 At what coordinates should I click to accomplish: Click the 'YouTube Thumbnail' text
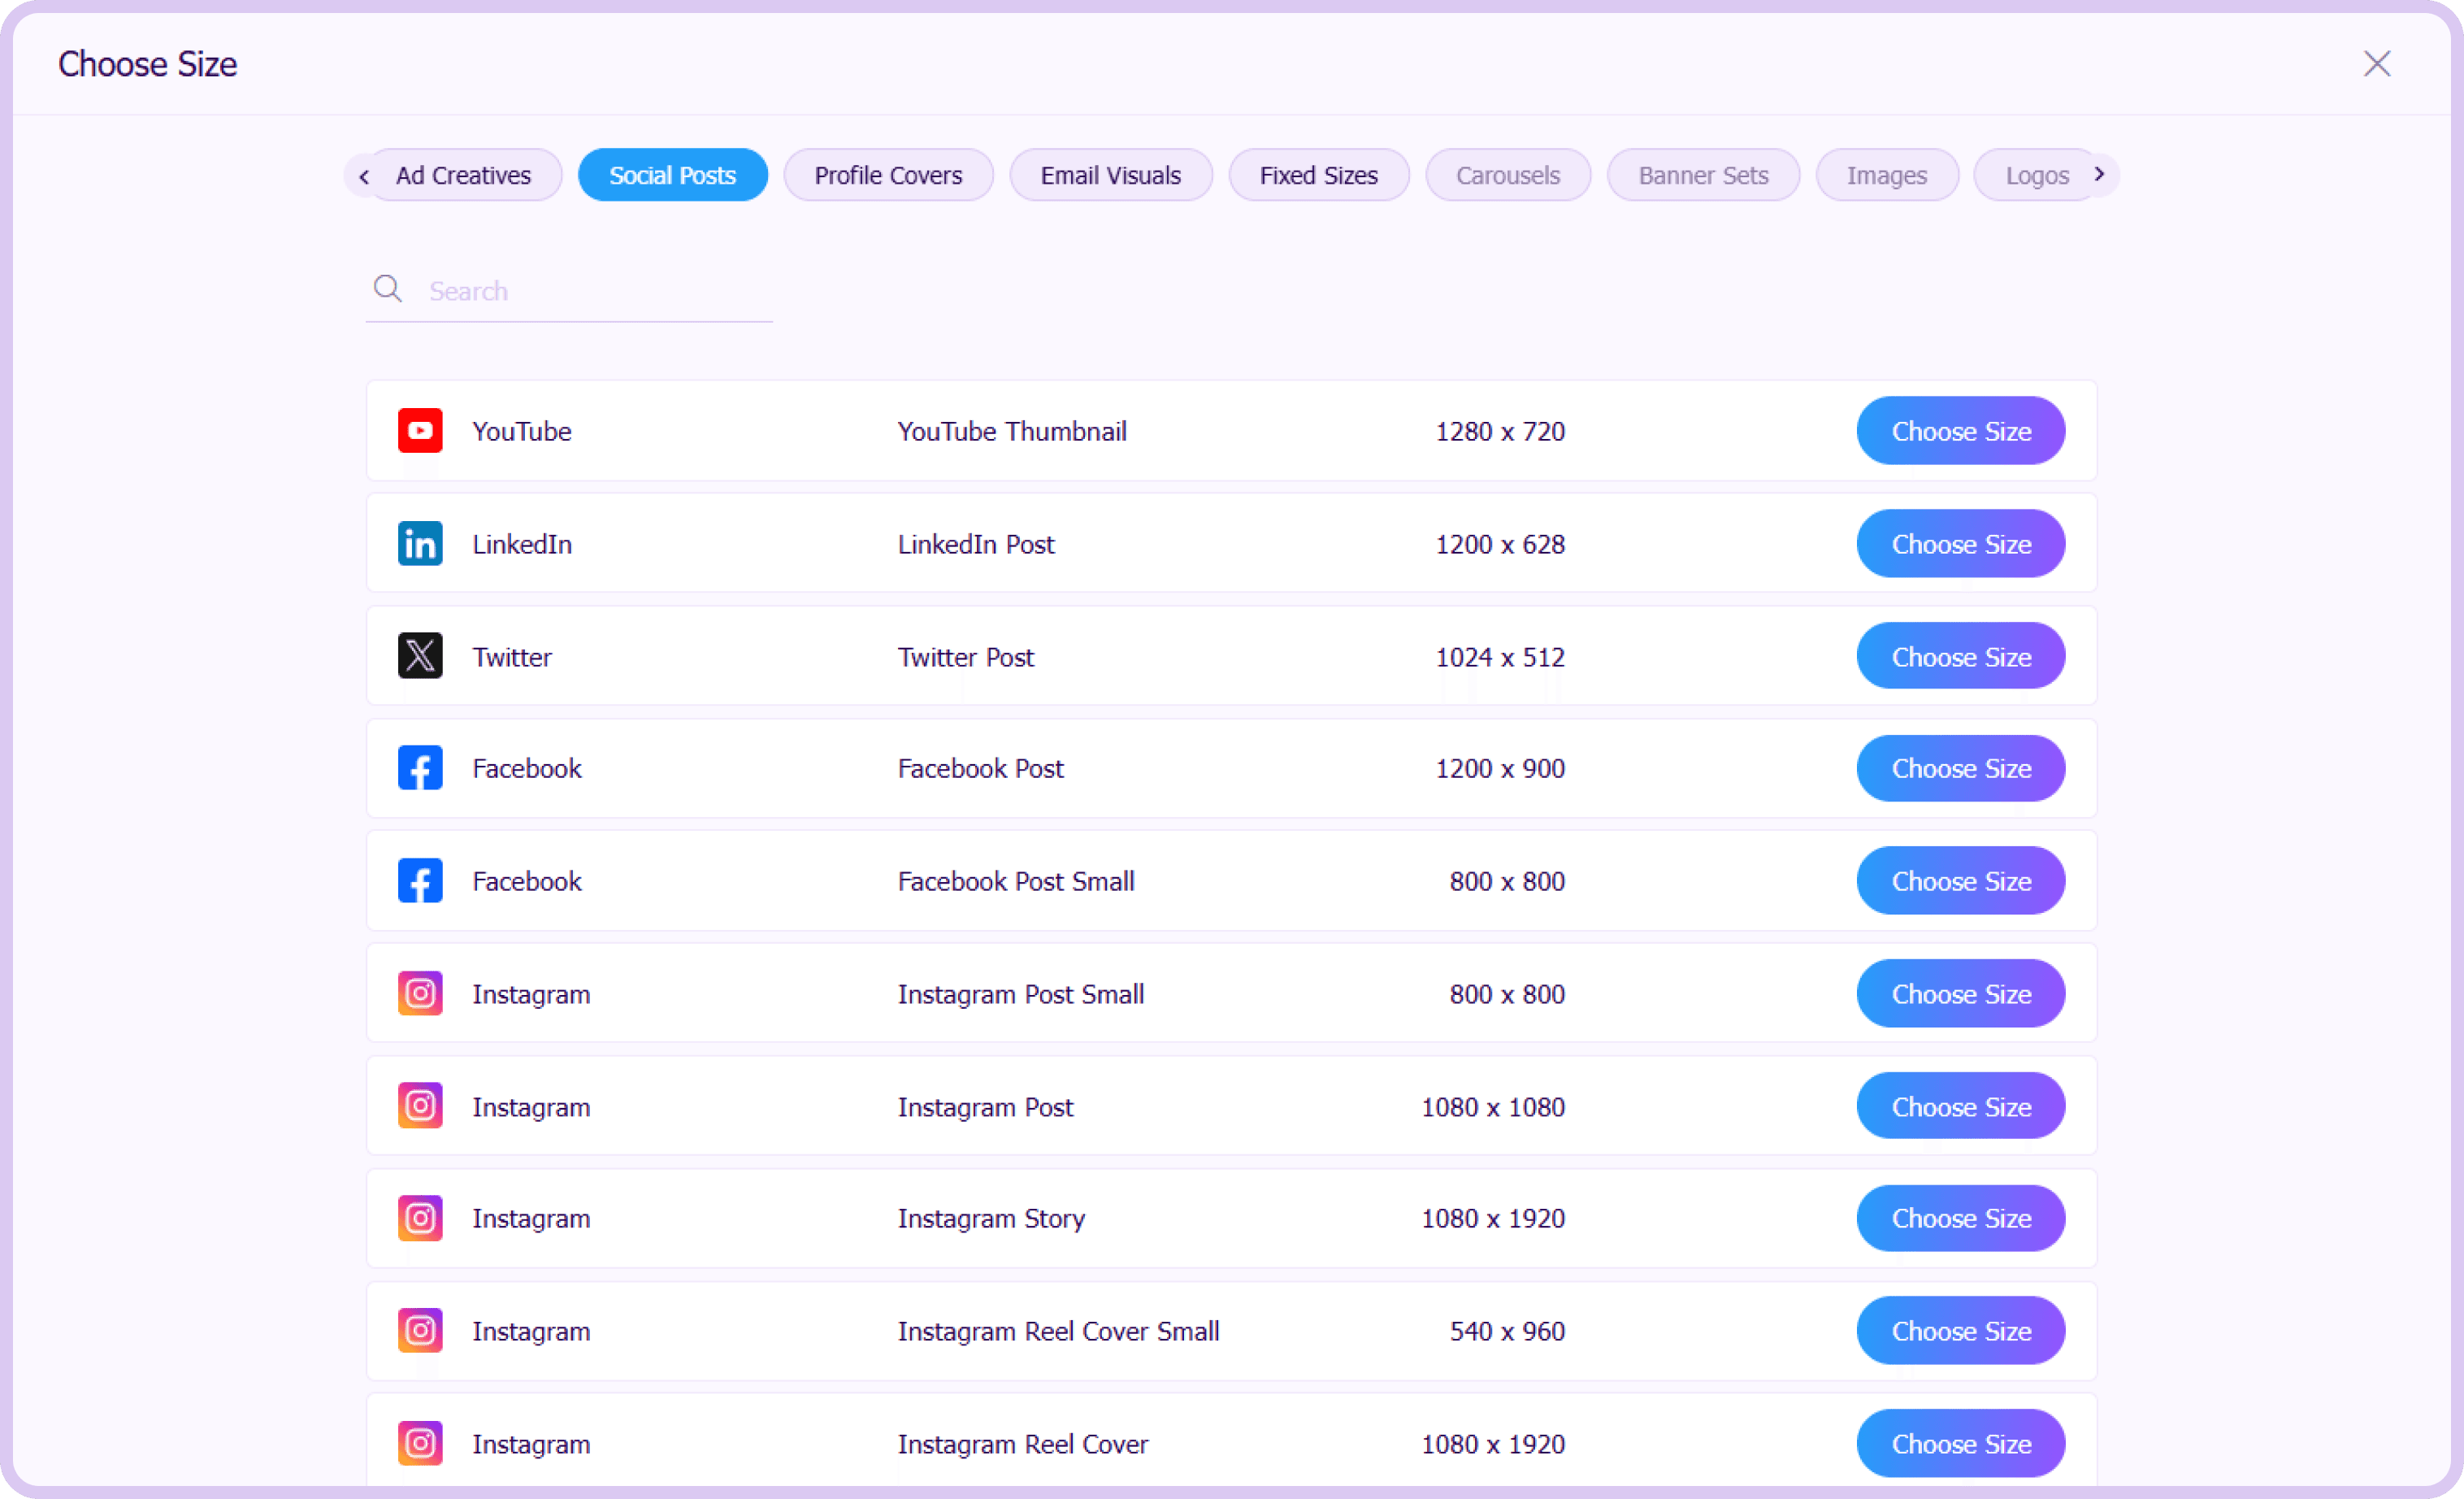[1012, 431]
